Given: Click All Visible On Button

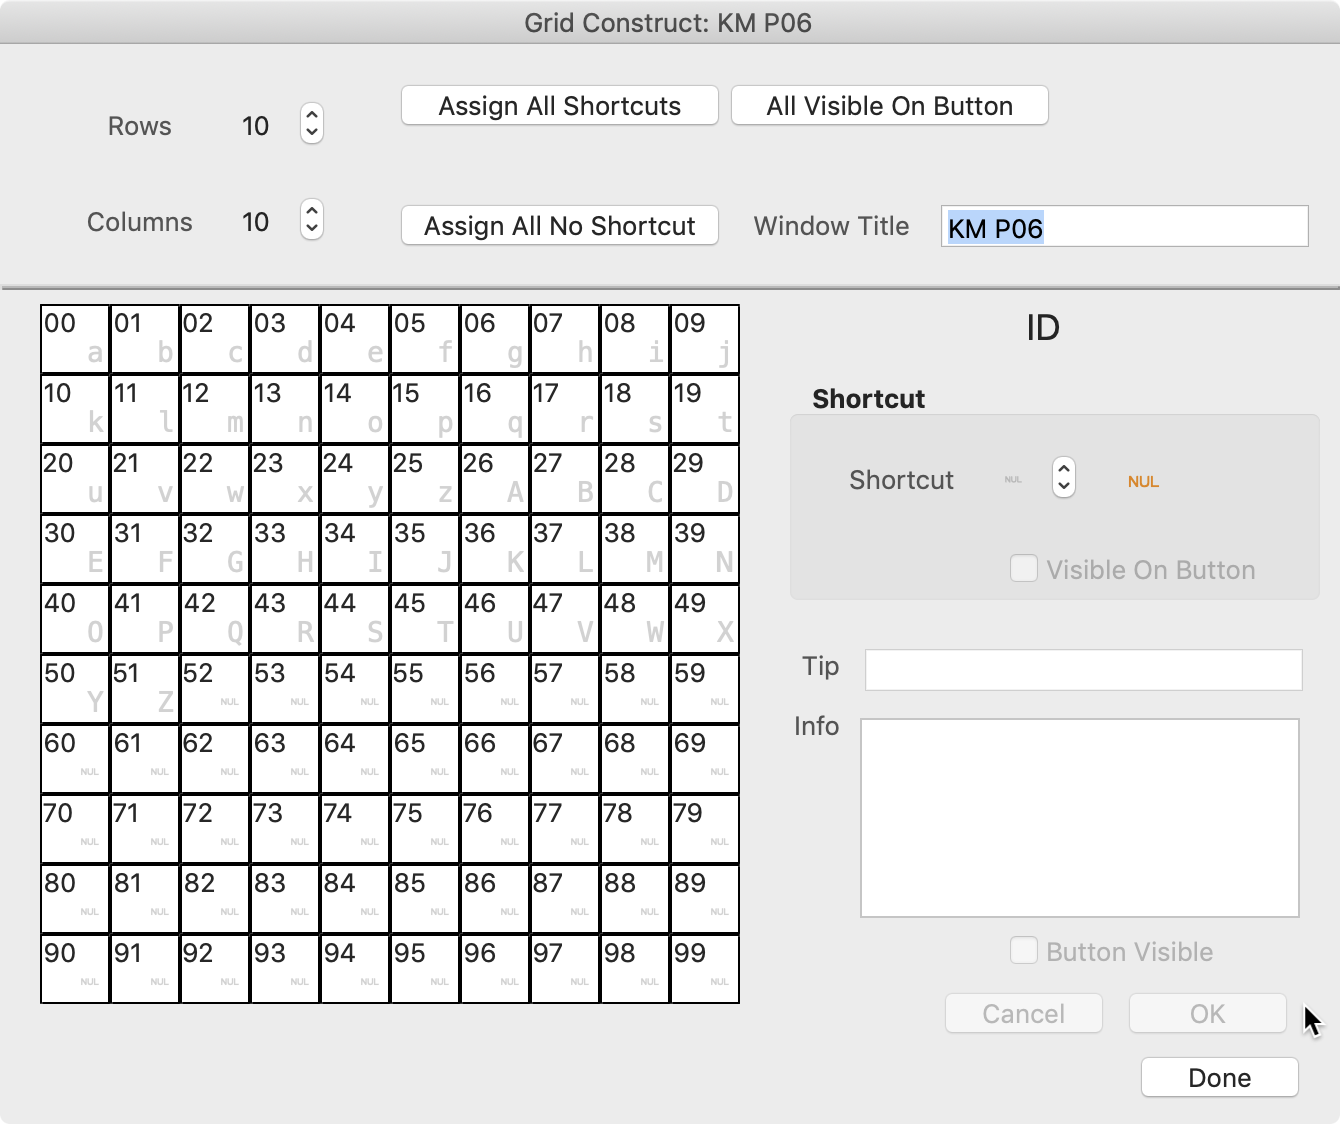Looking at the screenshot, I should coord(889,106).
